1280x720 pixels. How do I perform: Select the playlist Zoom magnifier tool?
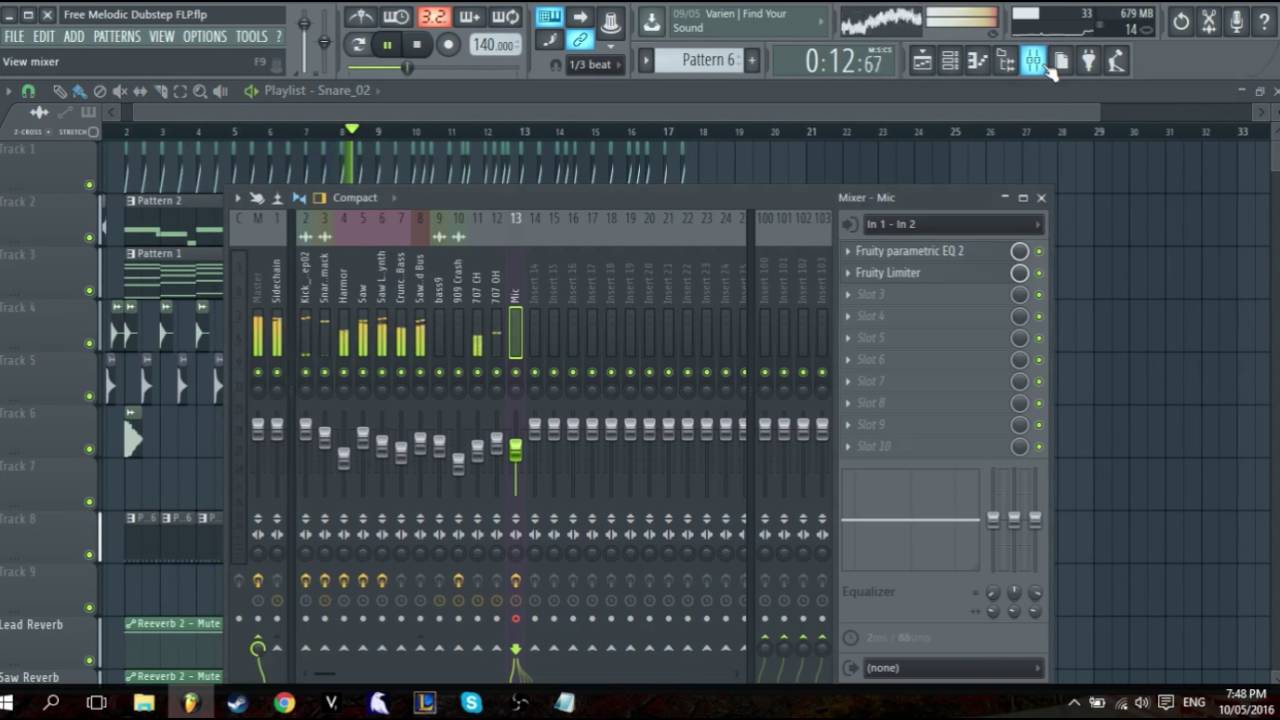tap(200, 91)
